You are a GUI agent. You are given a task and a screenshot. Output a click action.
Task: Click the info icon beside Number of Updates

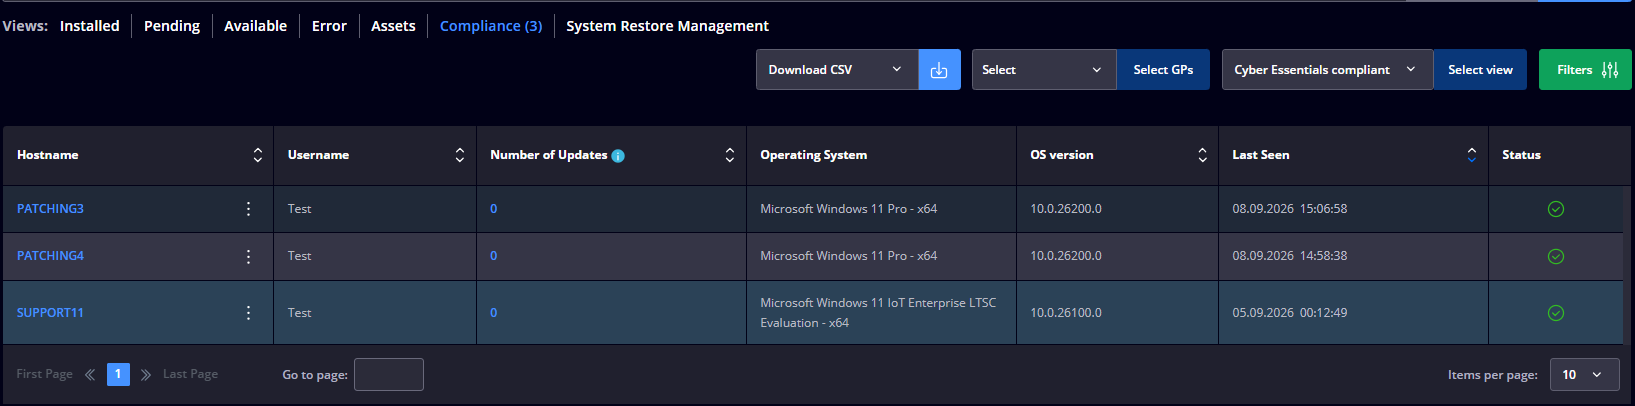[x=618, y=155]
